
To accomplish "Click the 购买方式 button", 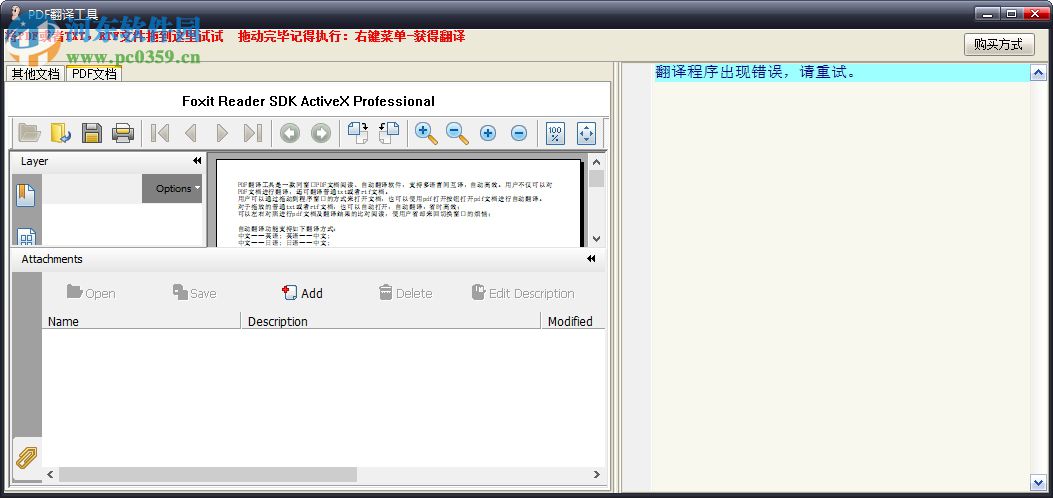I will coord(999,44).
